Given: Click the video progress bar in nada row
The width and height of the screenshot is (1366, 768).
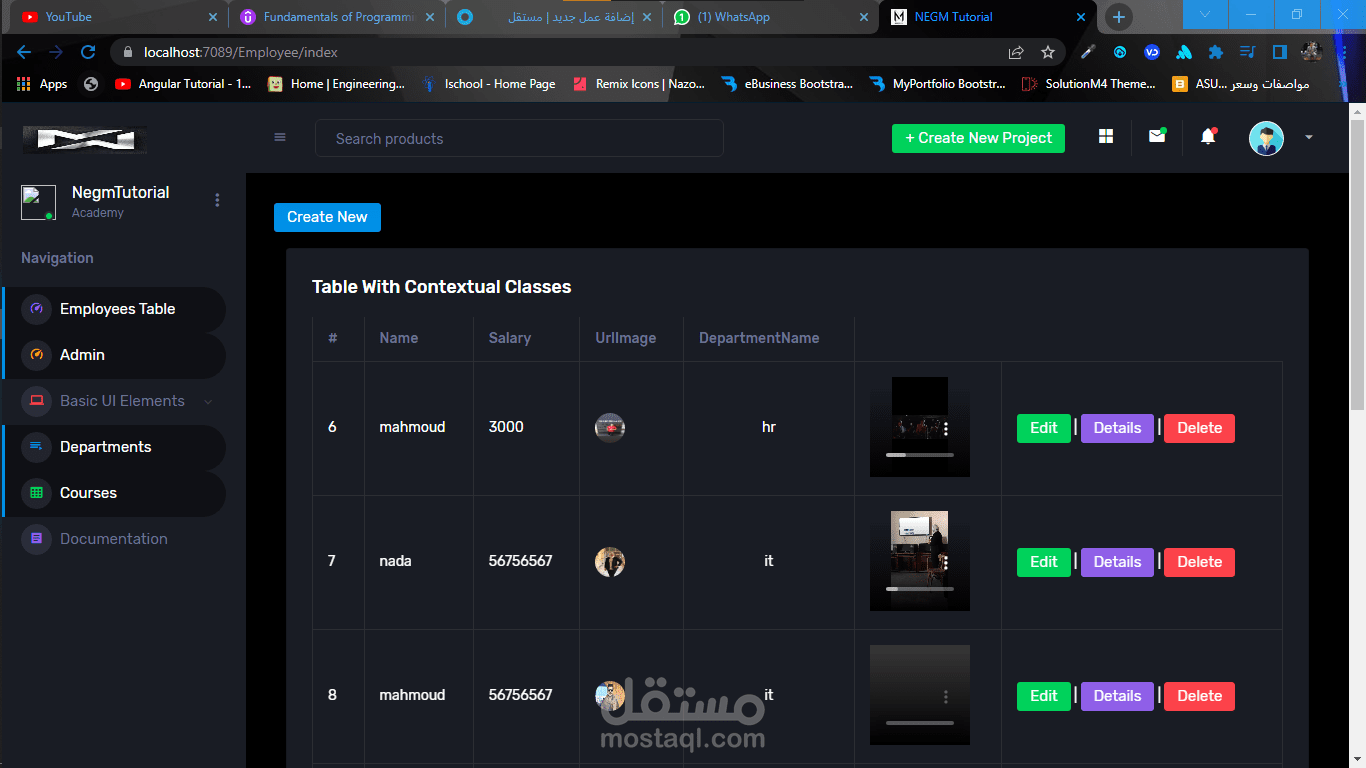Looking at the screenshot, I should [x=920, y=589].
